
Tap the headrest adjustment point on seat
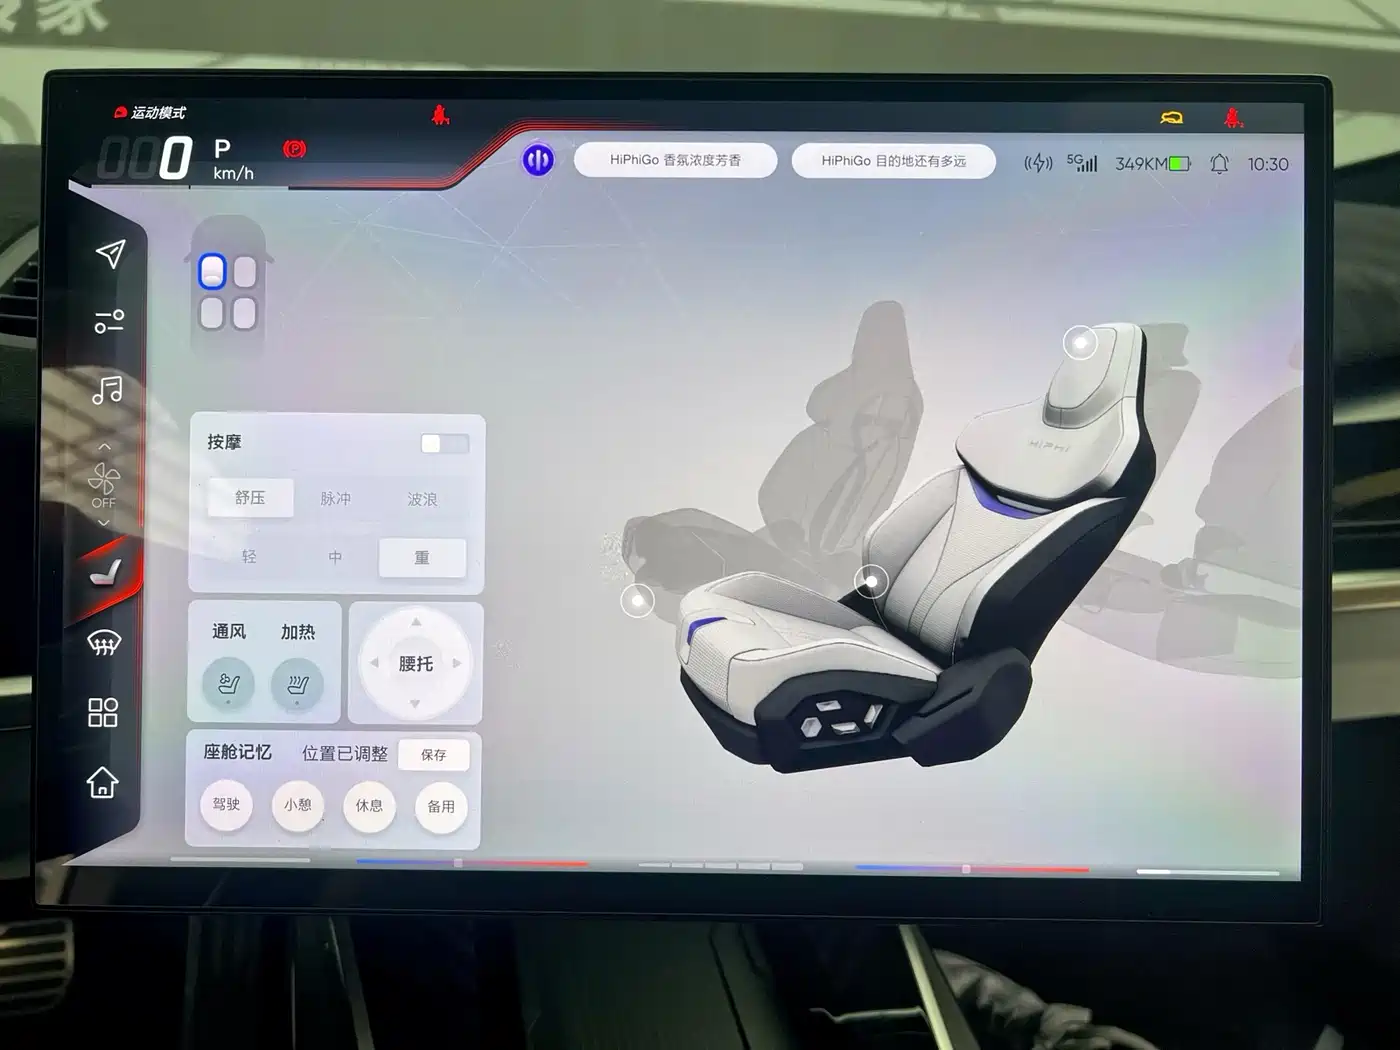(x=1080, y=343)
